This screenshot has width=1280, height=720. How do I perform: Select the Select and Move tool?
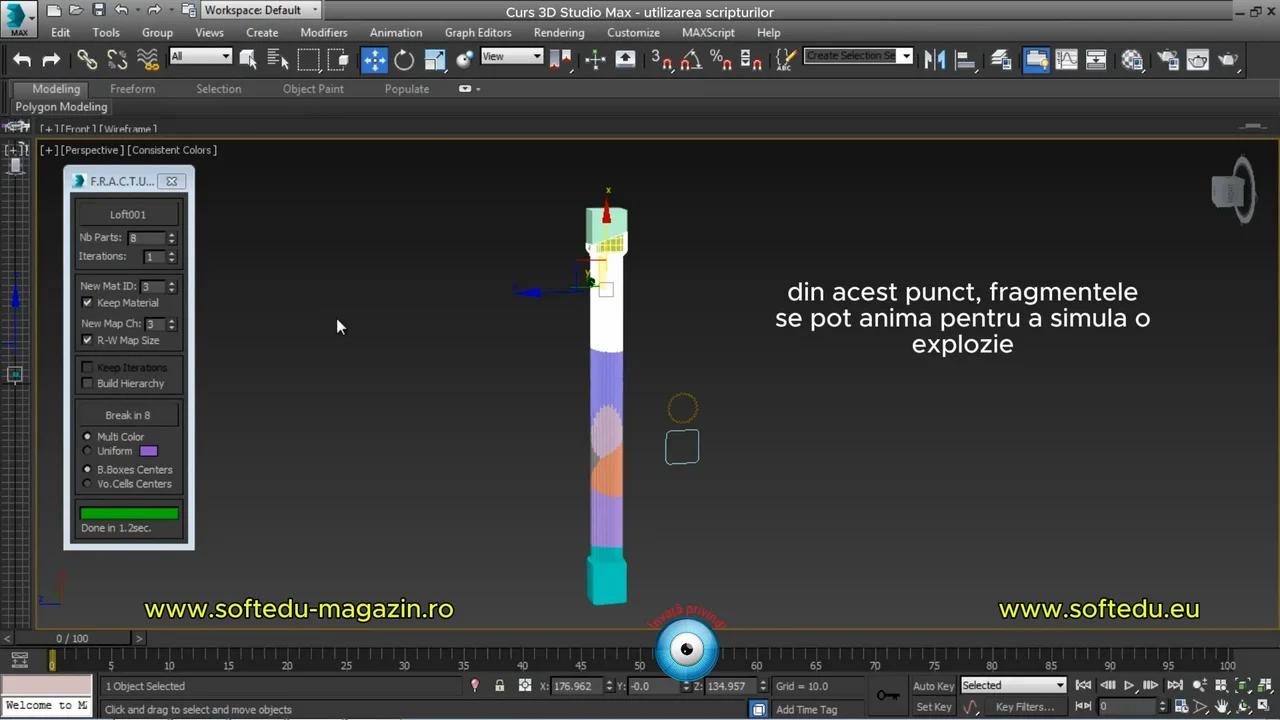(375, 60)
